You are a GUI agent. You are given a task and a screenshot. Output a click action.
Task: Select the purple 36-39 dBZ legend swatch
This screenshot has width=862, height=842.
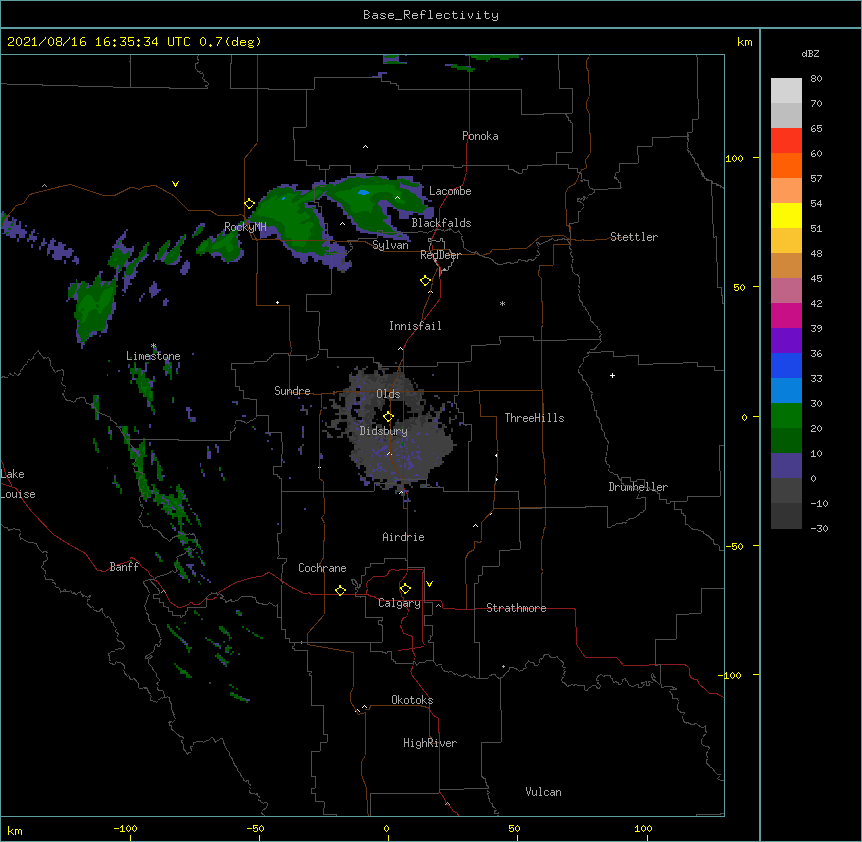point(786,340)
